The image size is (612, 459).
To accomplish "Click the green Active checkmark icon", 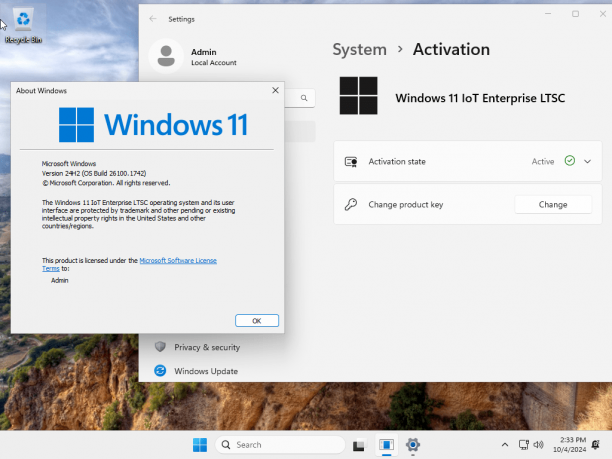I will 569,161.
